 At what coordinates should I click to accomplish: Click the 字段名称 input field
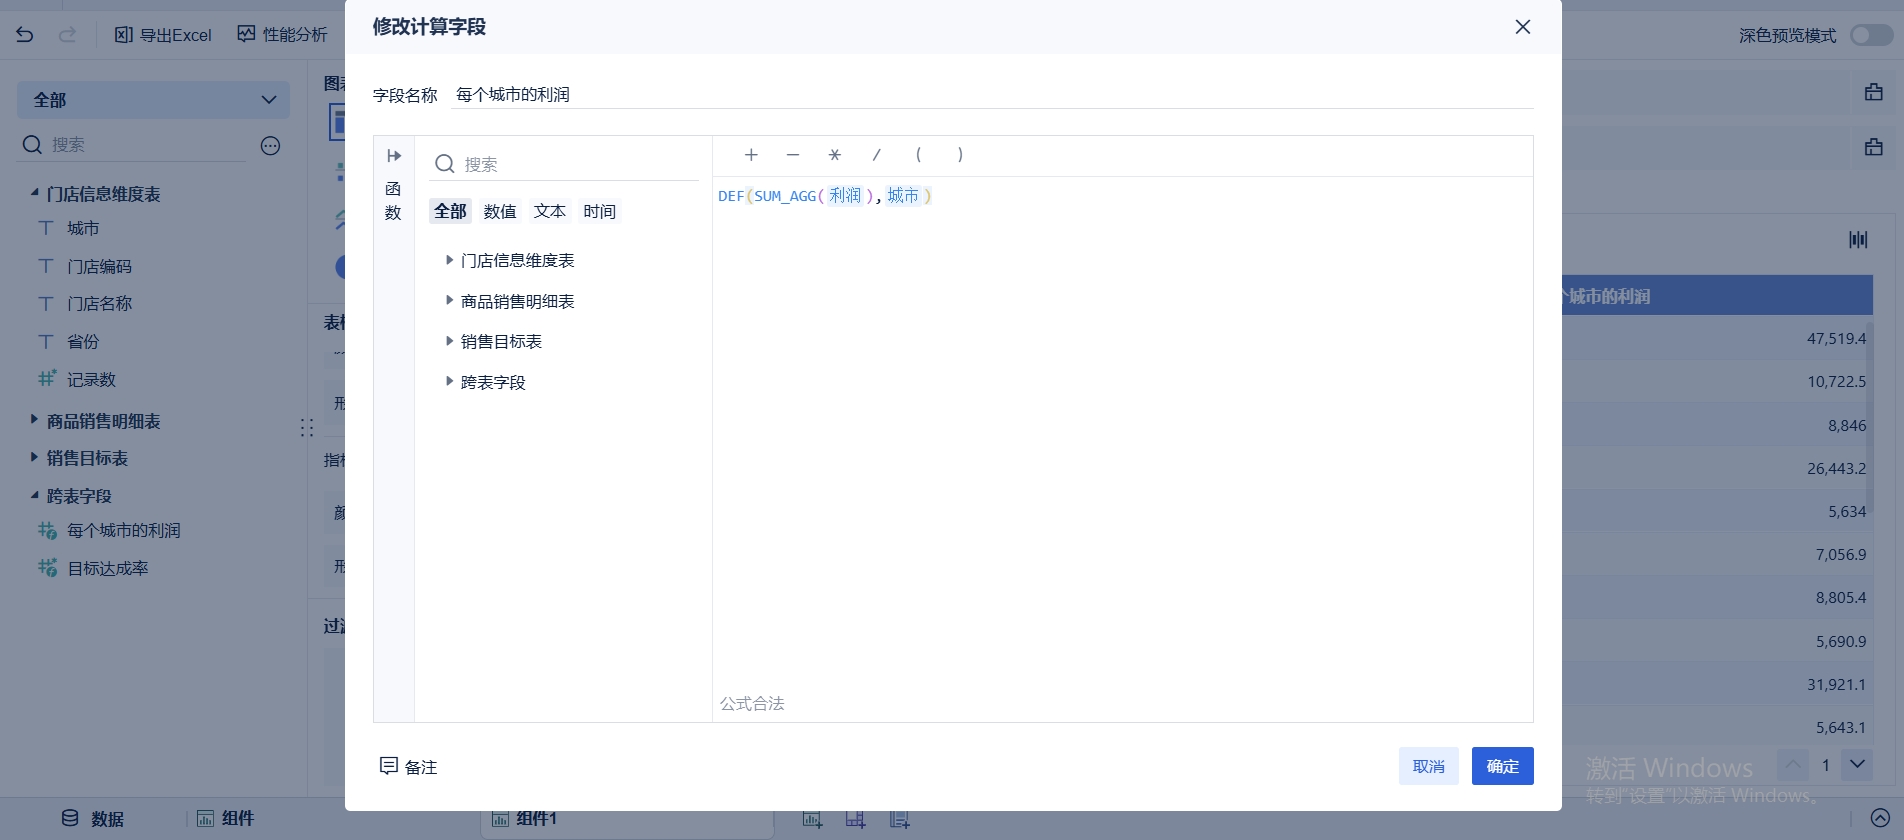(990, 95)
